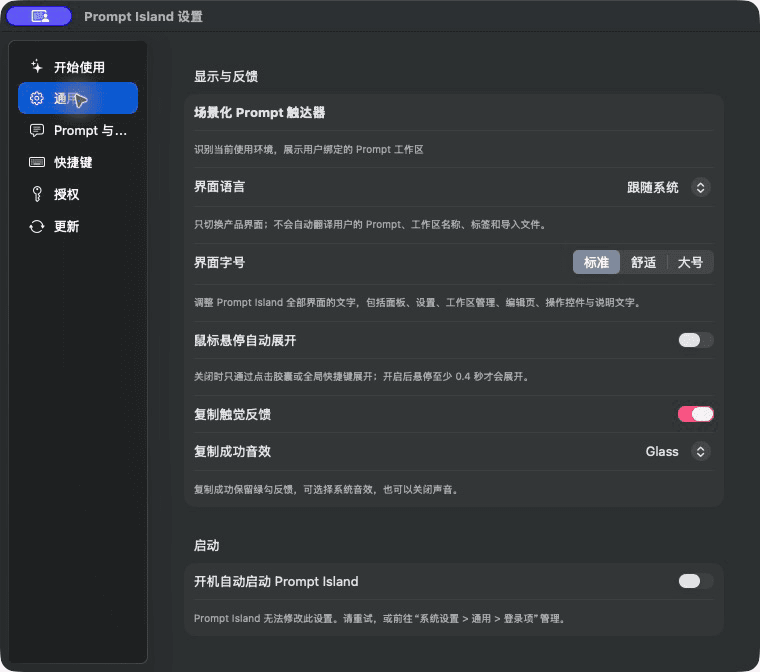Turn off 复制触觉反馈 switch

(696, 414)
